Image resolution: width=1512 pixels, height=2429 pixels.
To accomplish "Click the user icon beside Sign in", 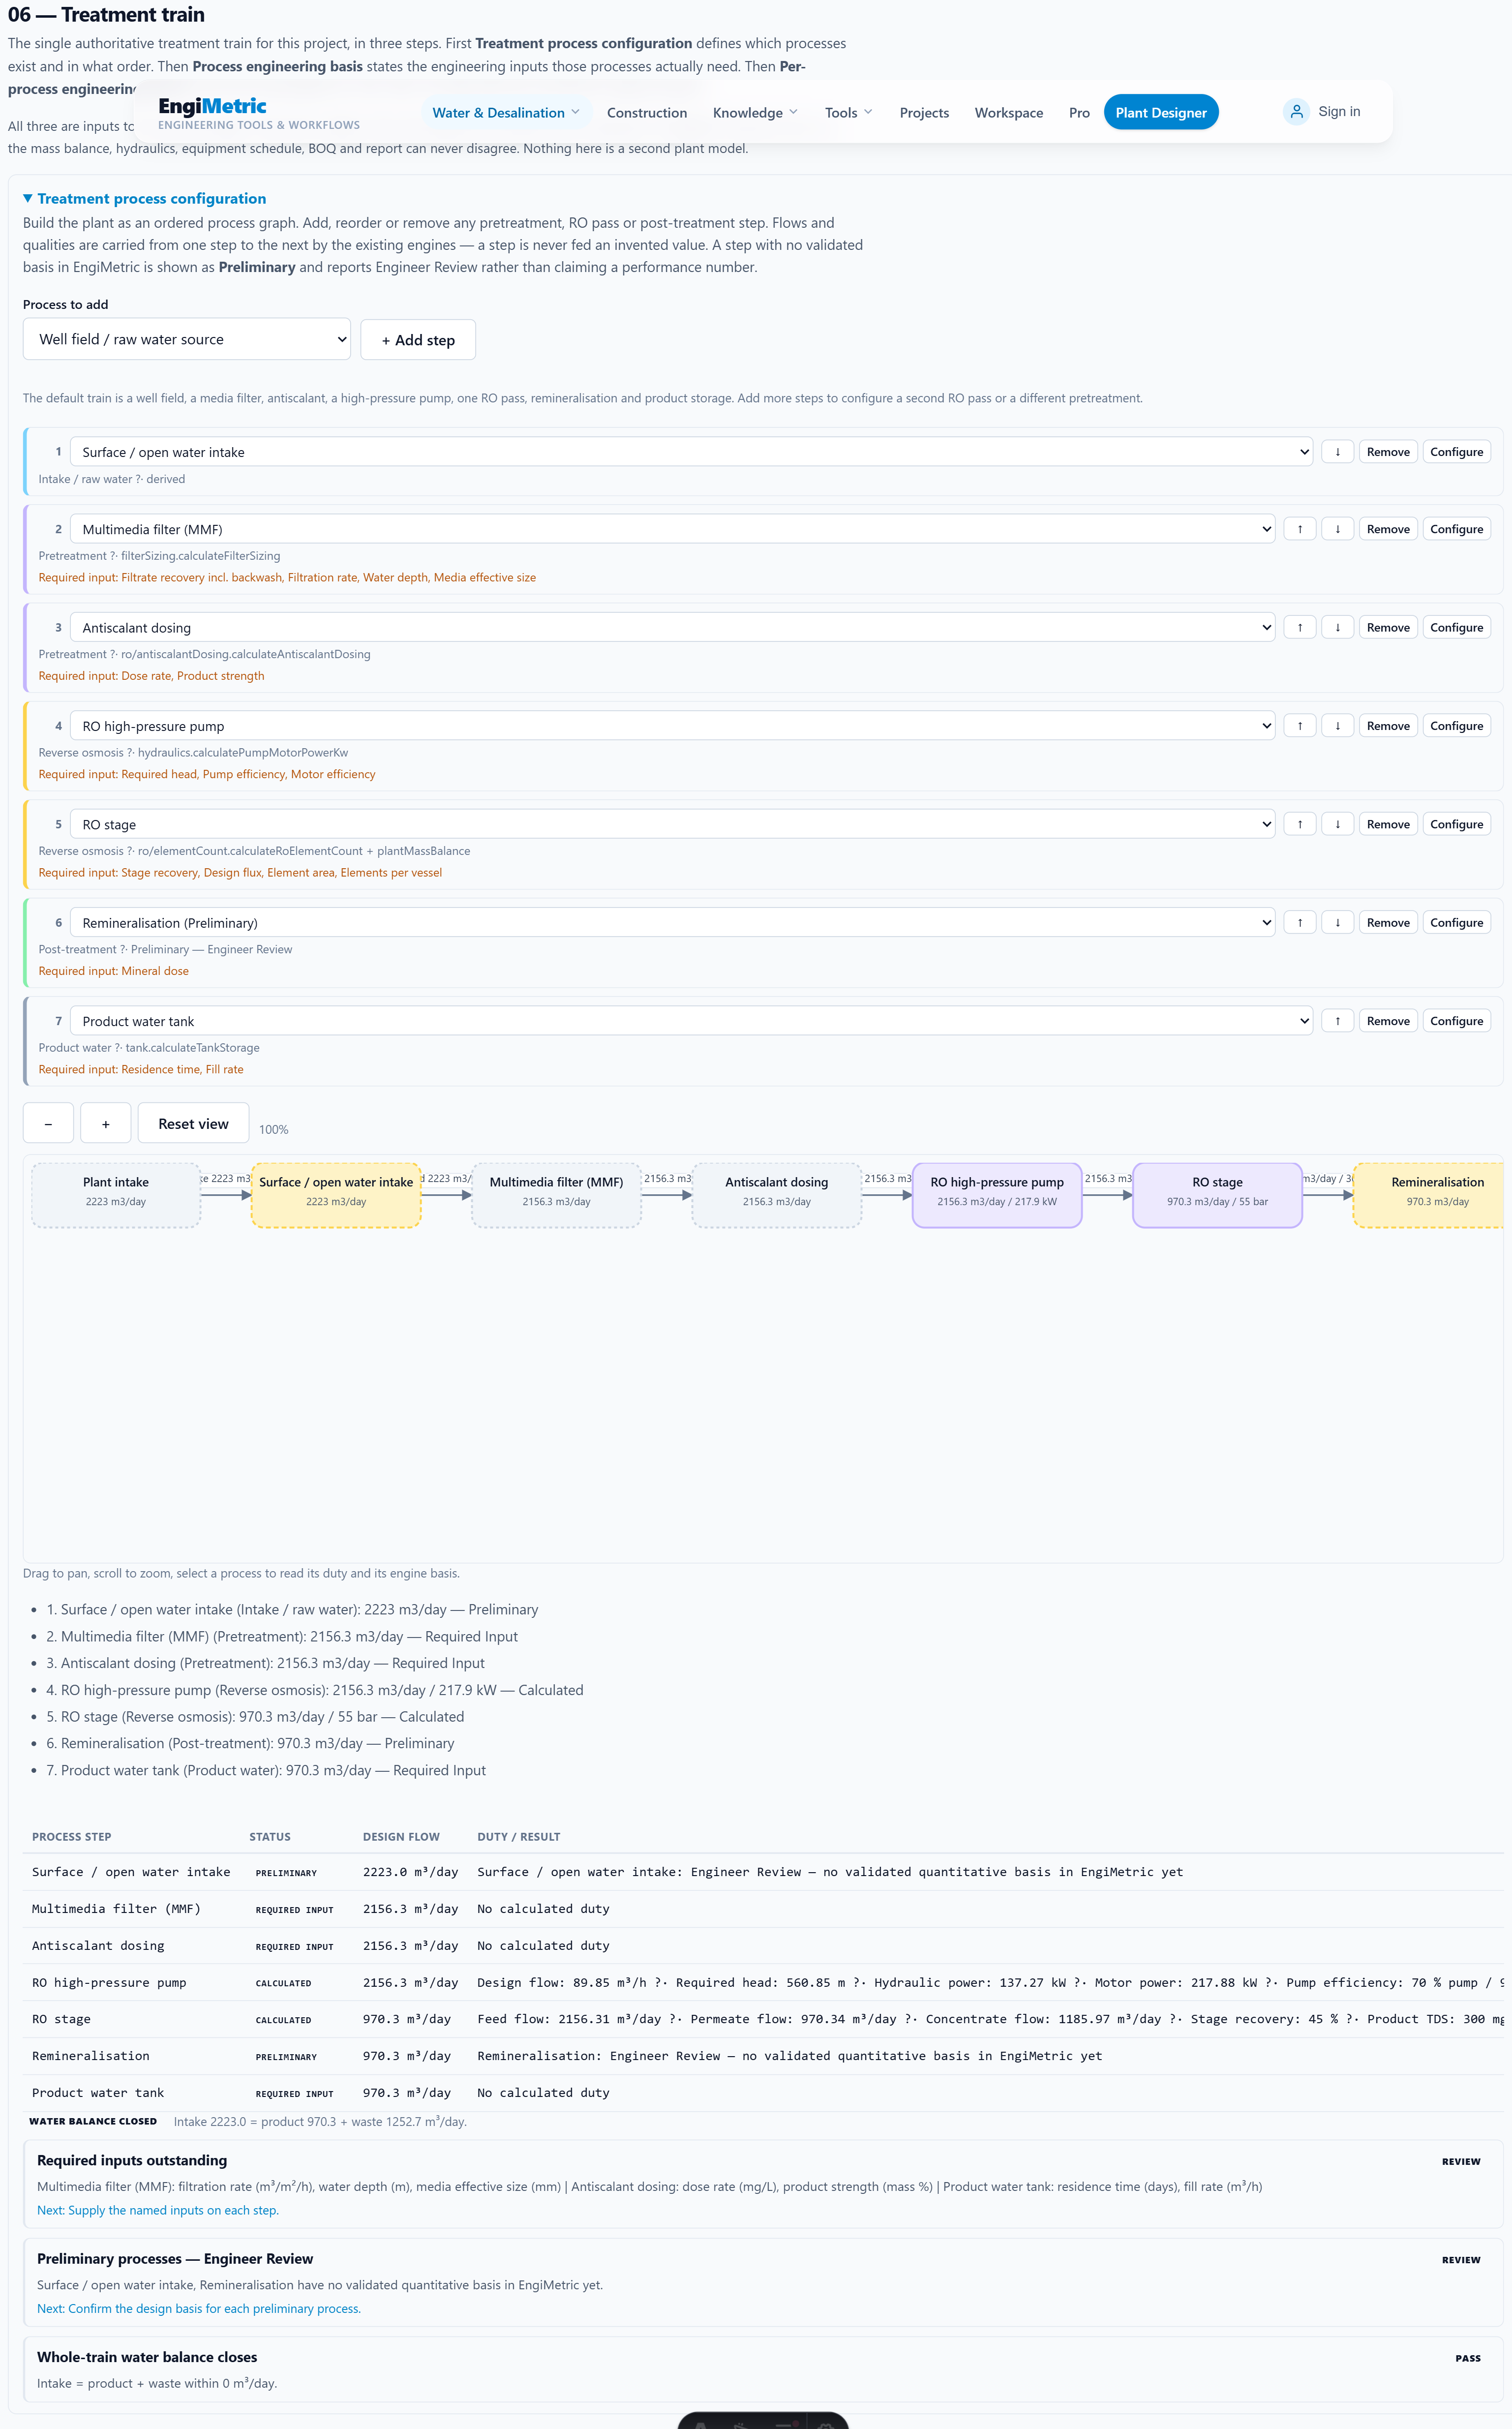I will pyautogui.click(x=1296, y=112).
